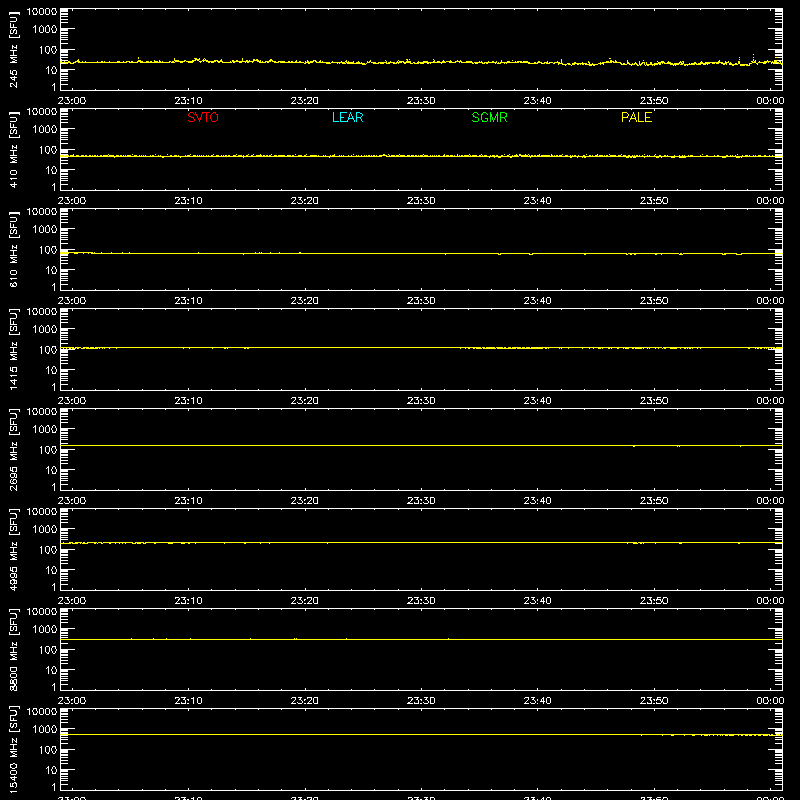Click the '610 MHz [SFU]' axis title
Viewport: 800px width, 800px height.
click(x=14, y=249)
